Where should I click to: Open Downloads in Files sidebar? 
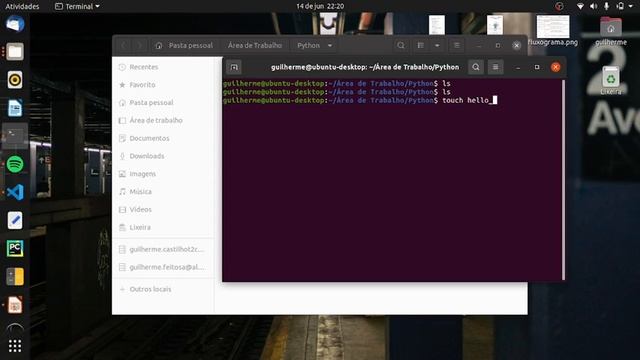[x=163, y=156]
